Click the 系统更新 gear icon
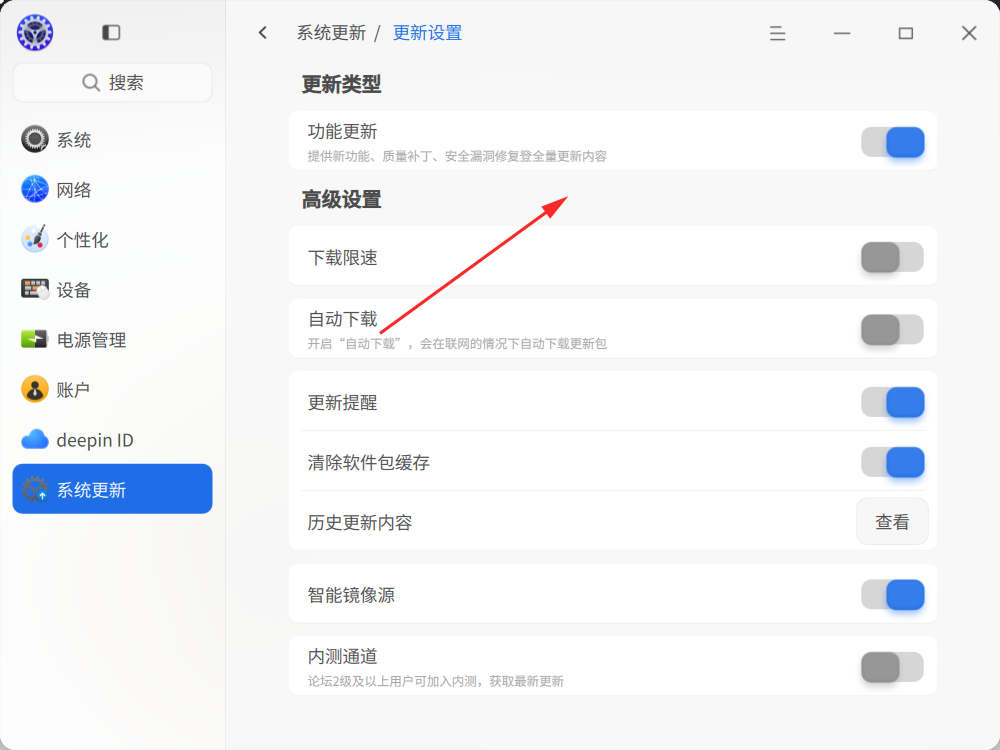 tap(34, 489)
